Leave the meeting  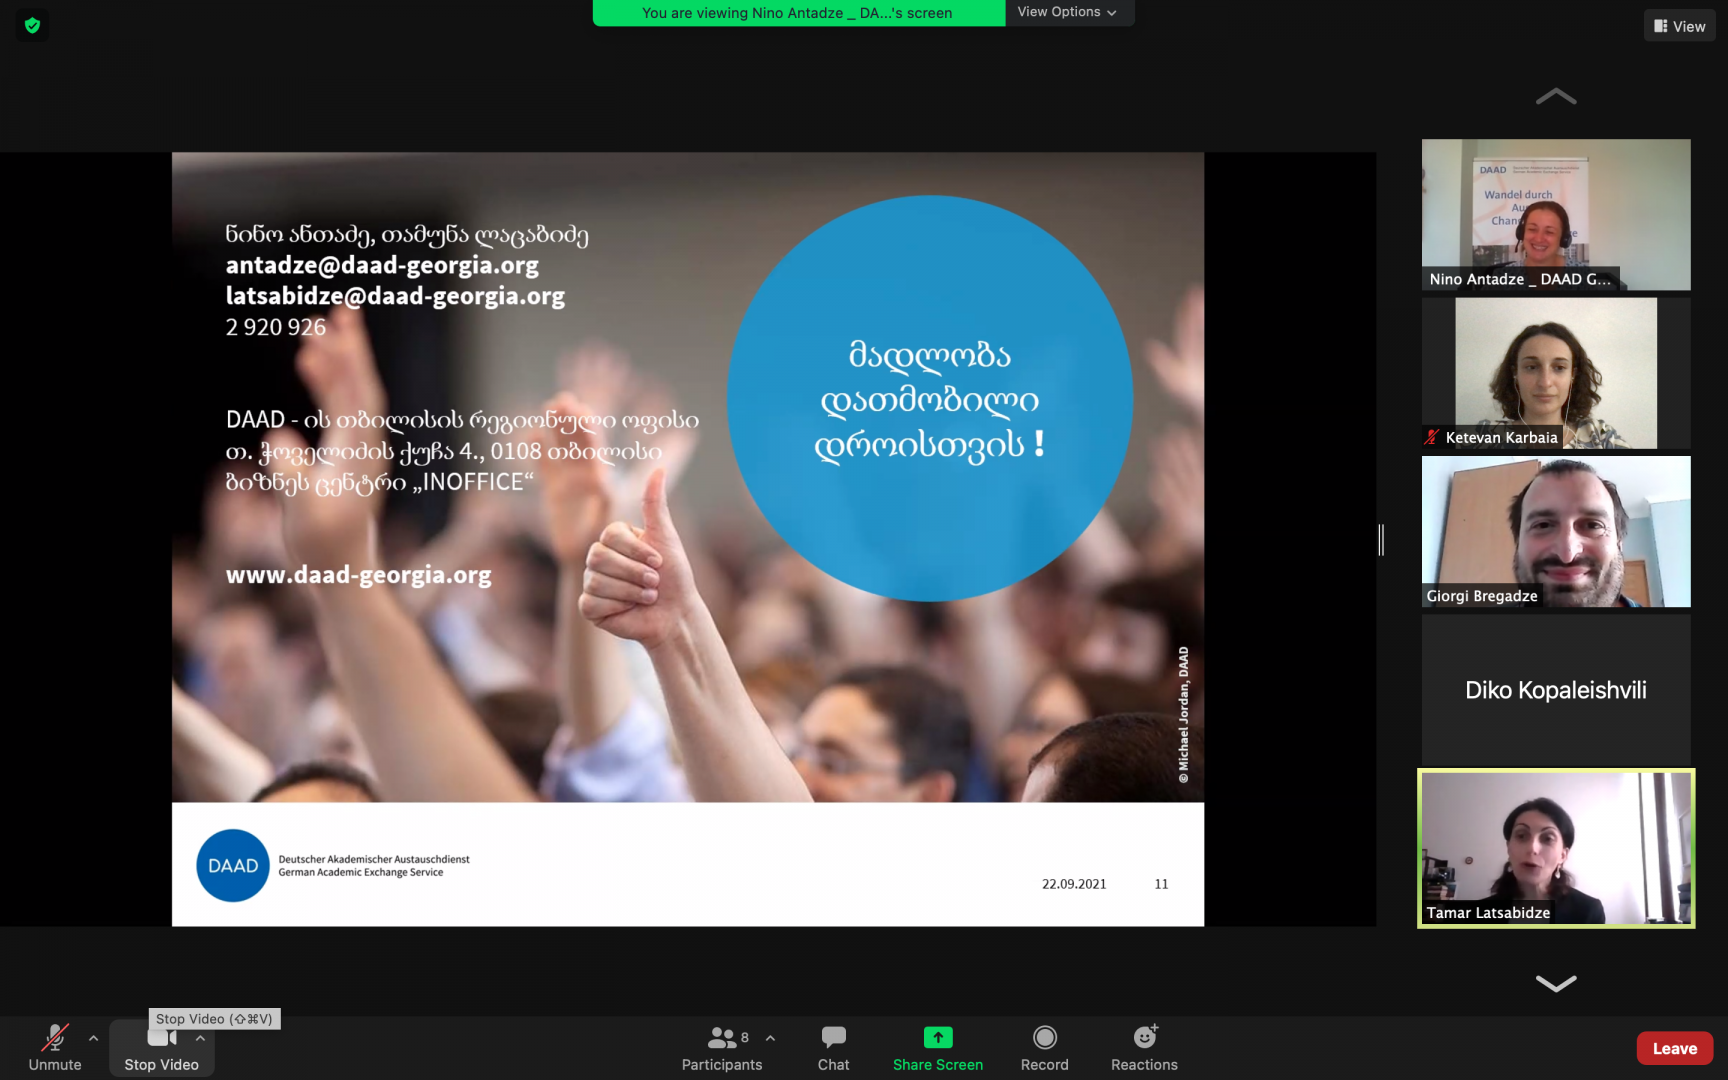pyautogui.click(x=1674, y=1048)
